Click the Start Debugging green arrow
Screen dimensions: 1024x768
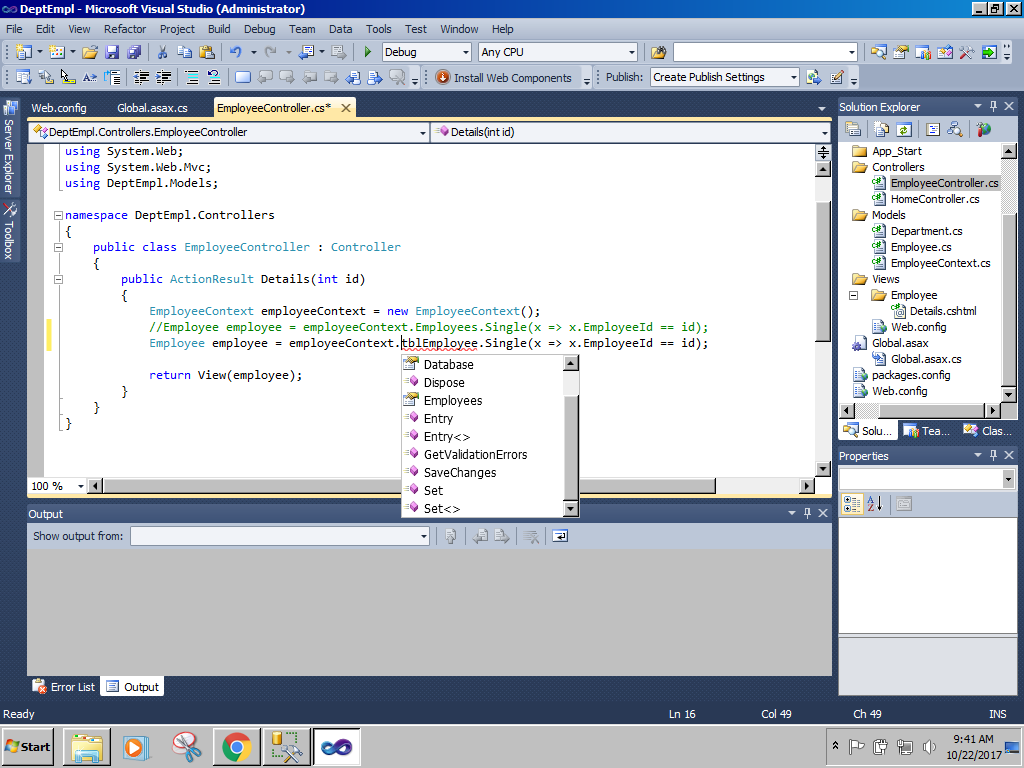tap(368, 52)
